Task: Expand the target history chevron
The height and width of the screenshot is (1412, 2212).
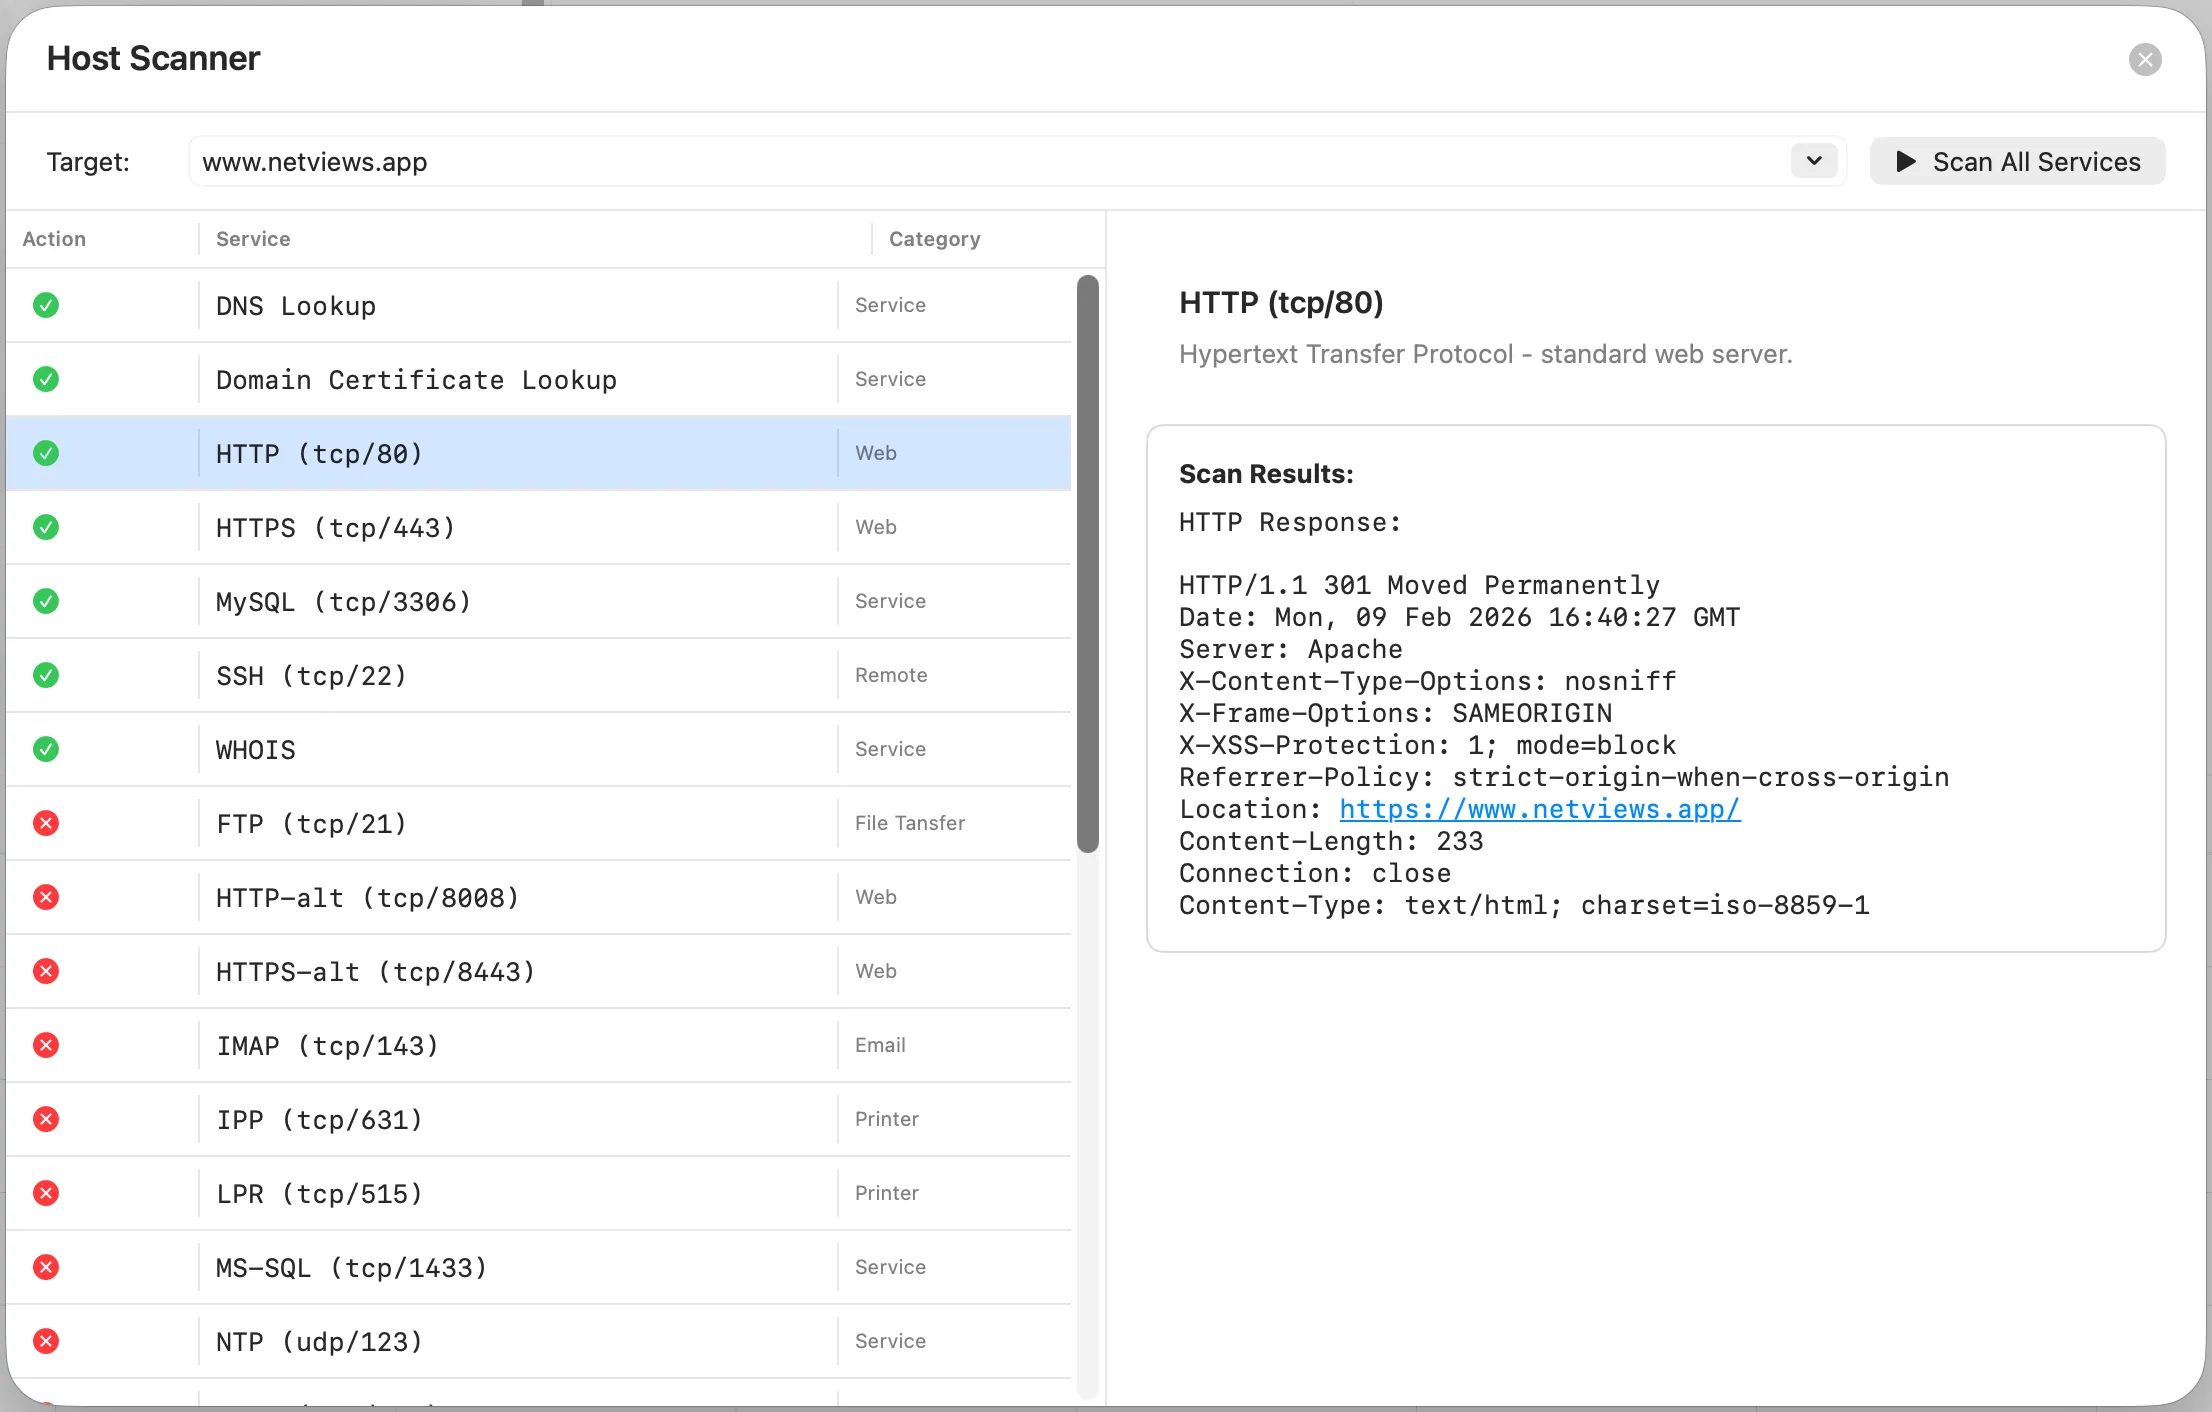Action: coord(1813,160)
